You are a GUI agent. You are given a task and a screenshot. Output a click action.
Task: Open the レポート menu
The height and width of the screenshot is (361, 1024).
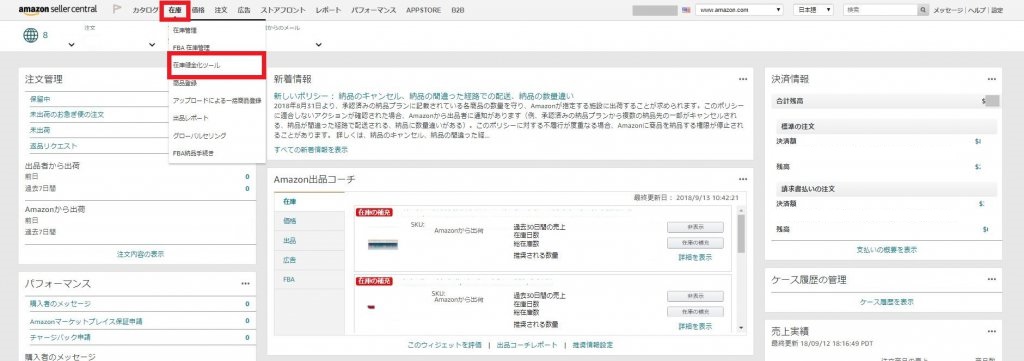click(x=328, y=10)
